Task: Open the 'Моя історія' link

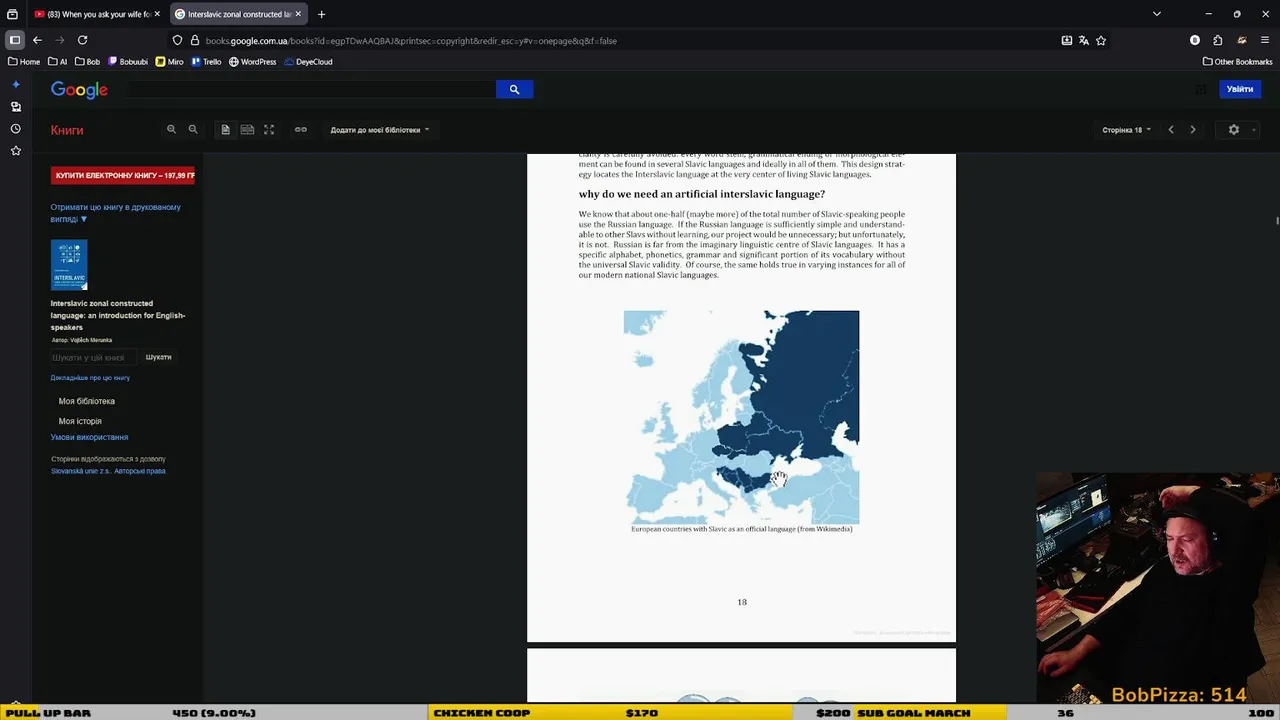Action: click(x=80, y=421)
